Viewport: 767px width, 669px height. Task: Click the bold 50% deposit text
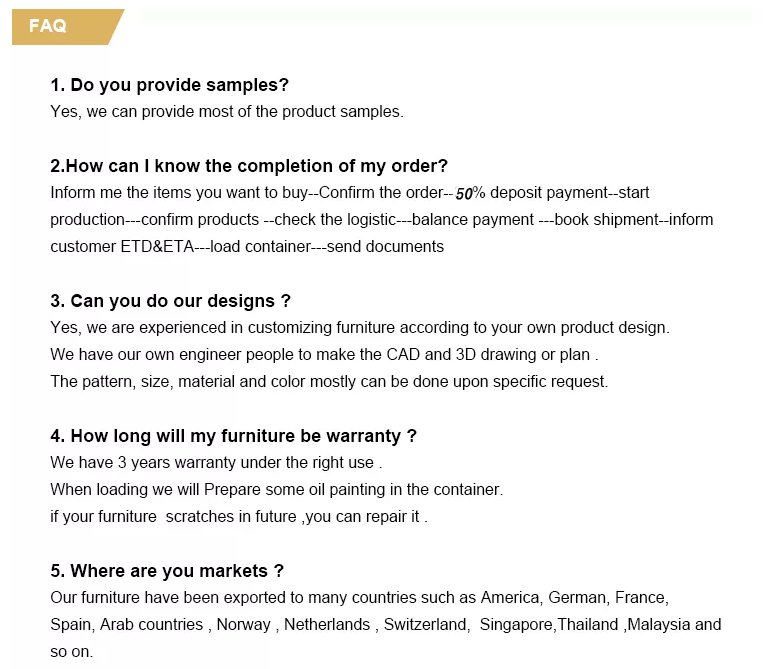(470, 193)
